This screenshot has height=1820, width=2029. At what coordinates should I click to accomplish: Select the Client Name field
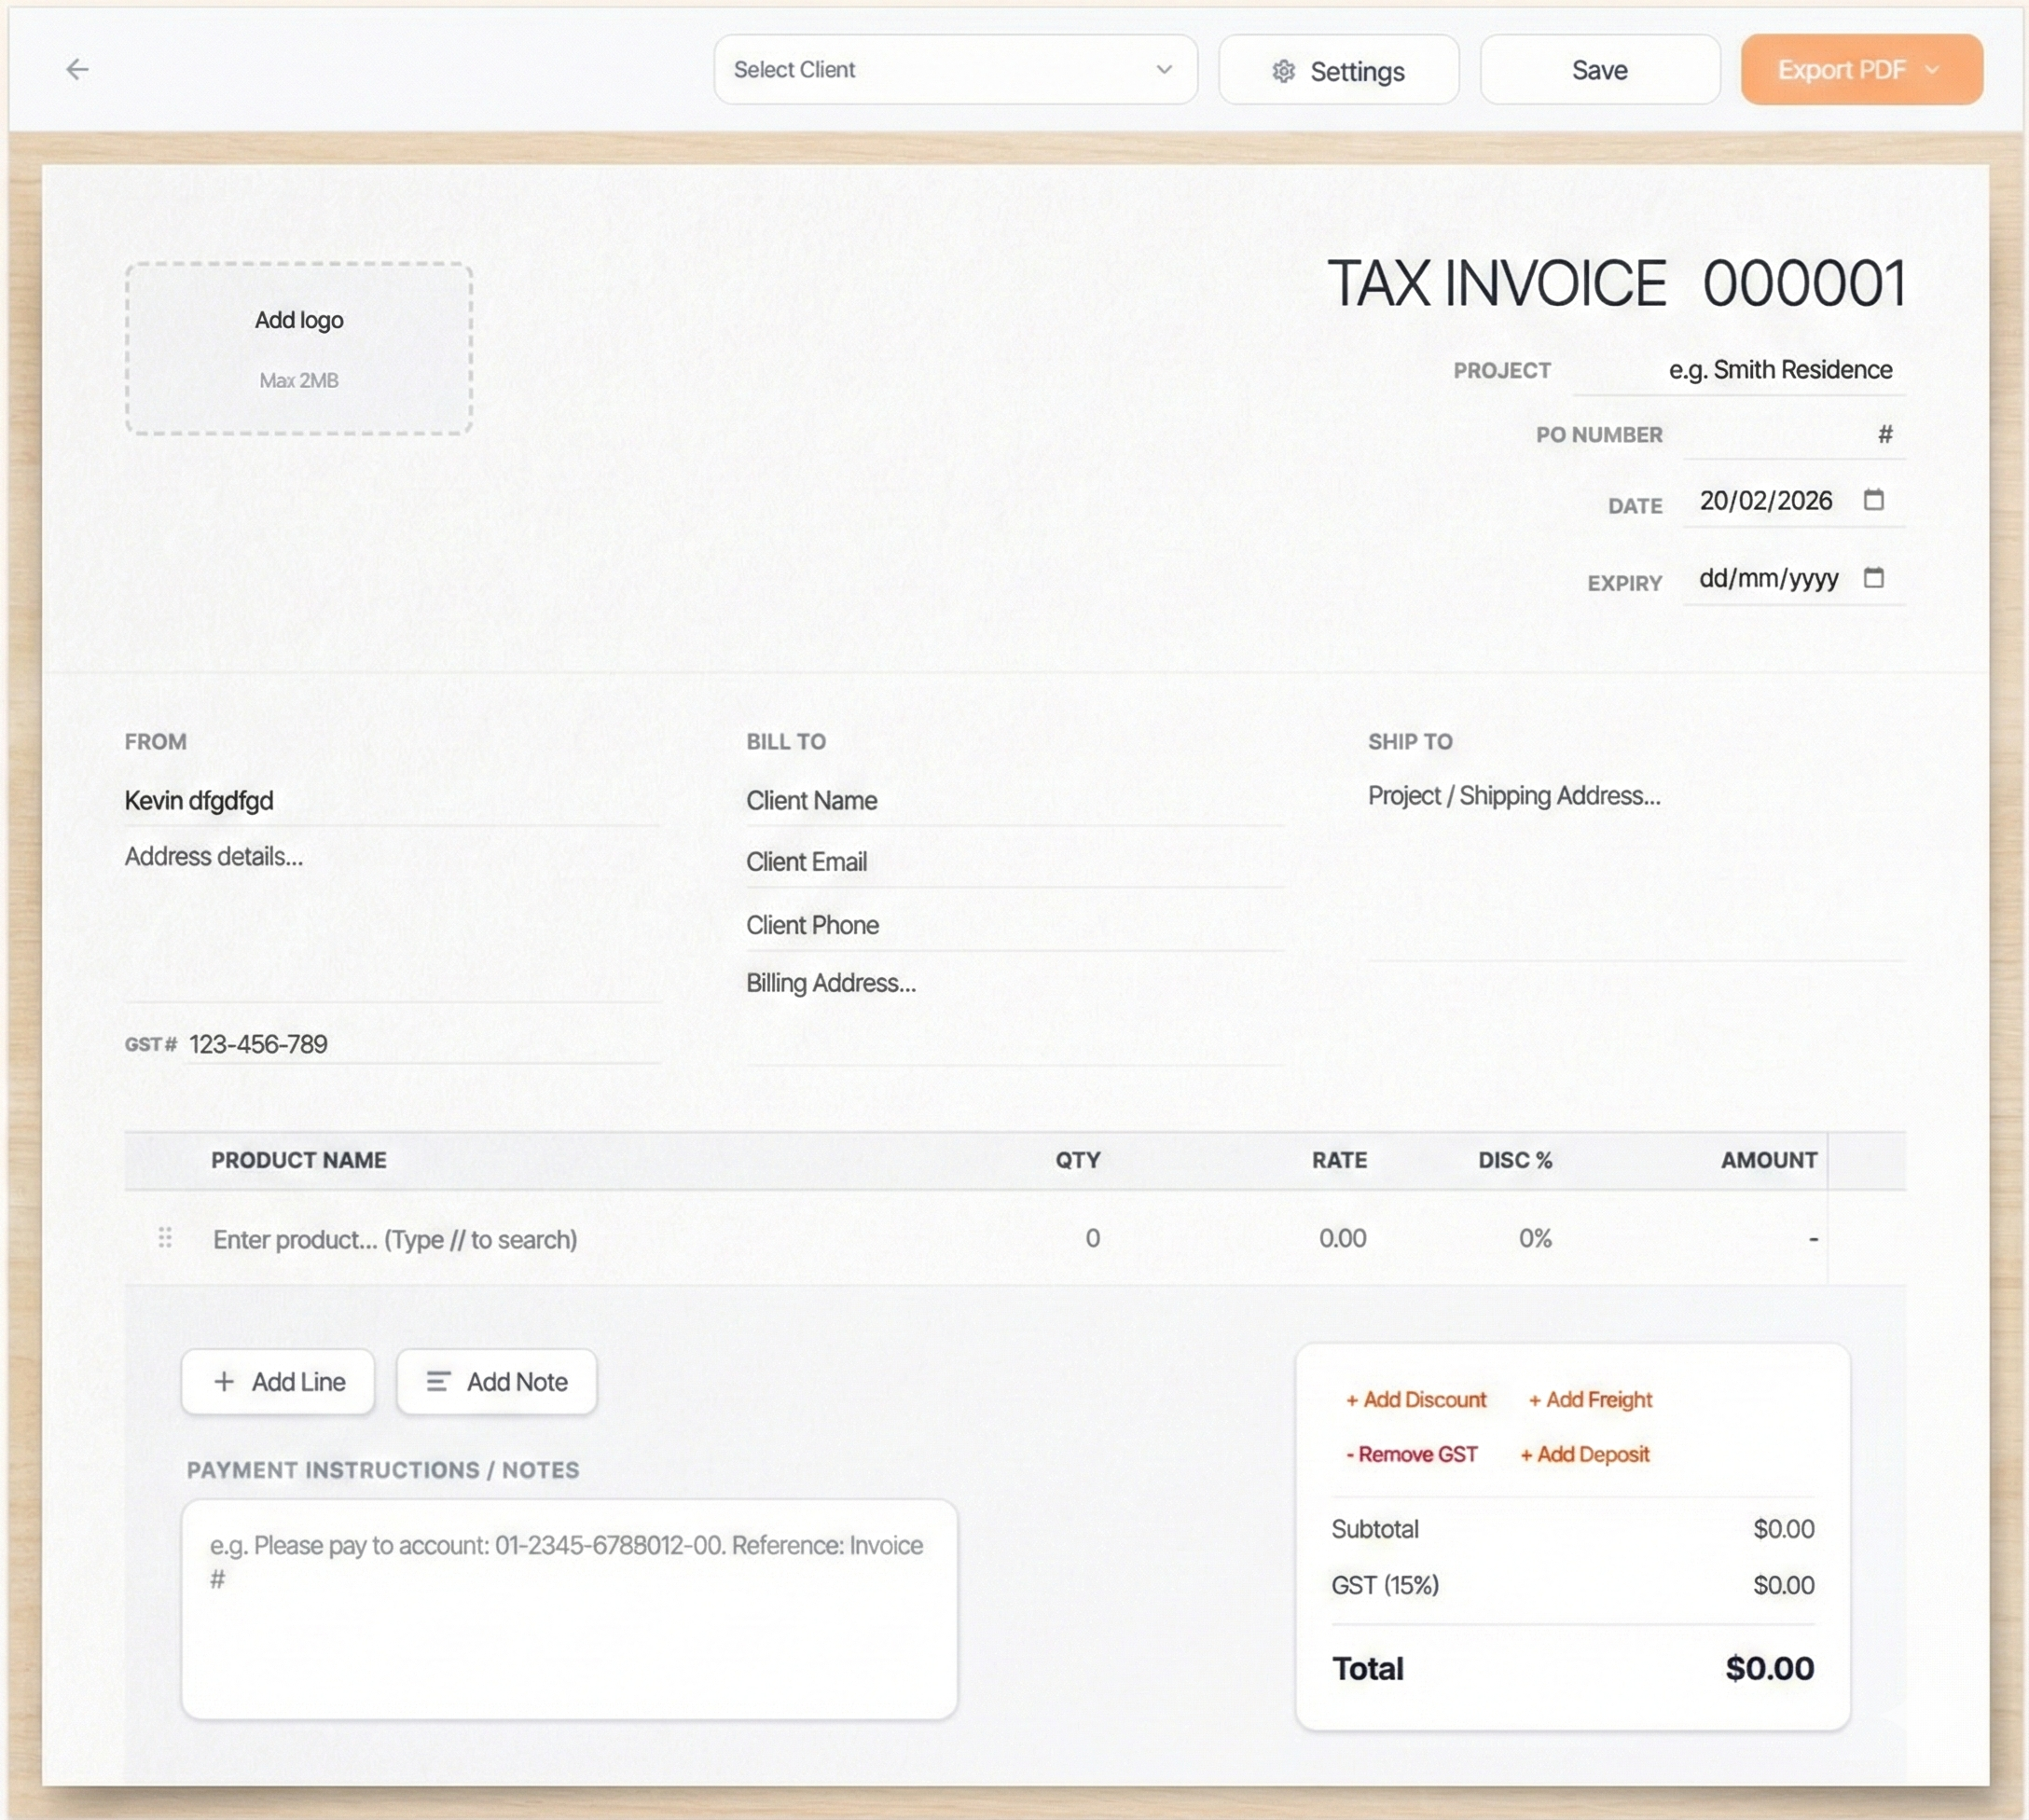tap(1012, 800)
